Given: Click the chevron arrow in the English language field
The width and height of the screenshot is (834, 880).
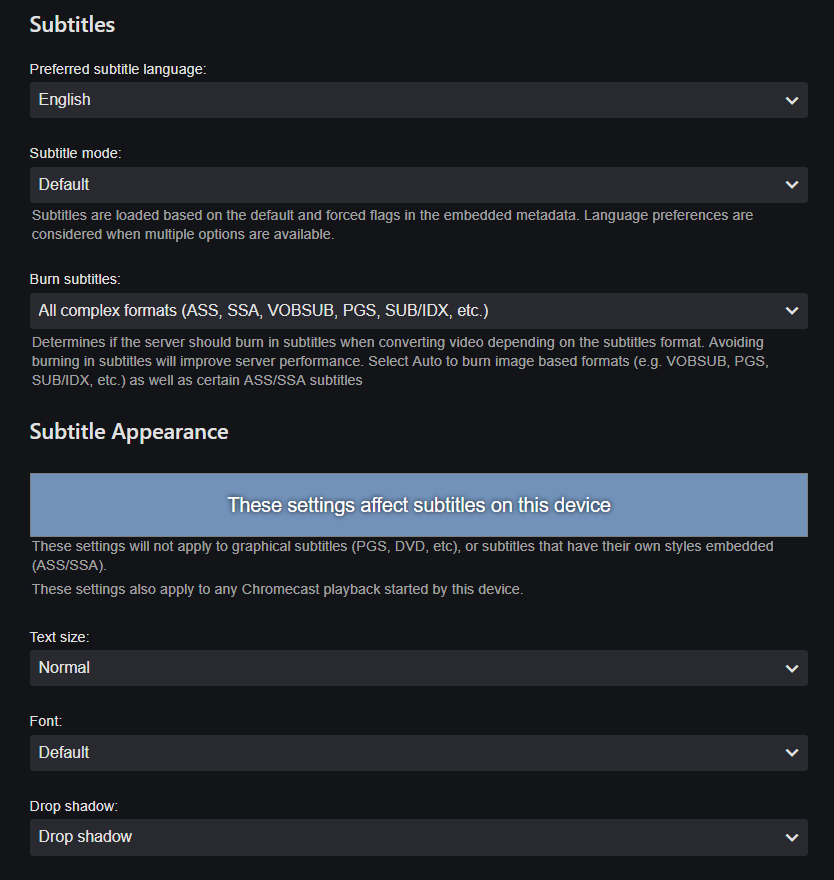Looking at the screenshot, I should [792, 100].
